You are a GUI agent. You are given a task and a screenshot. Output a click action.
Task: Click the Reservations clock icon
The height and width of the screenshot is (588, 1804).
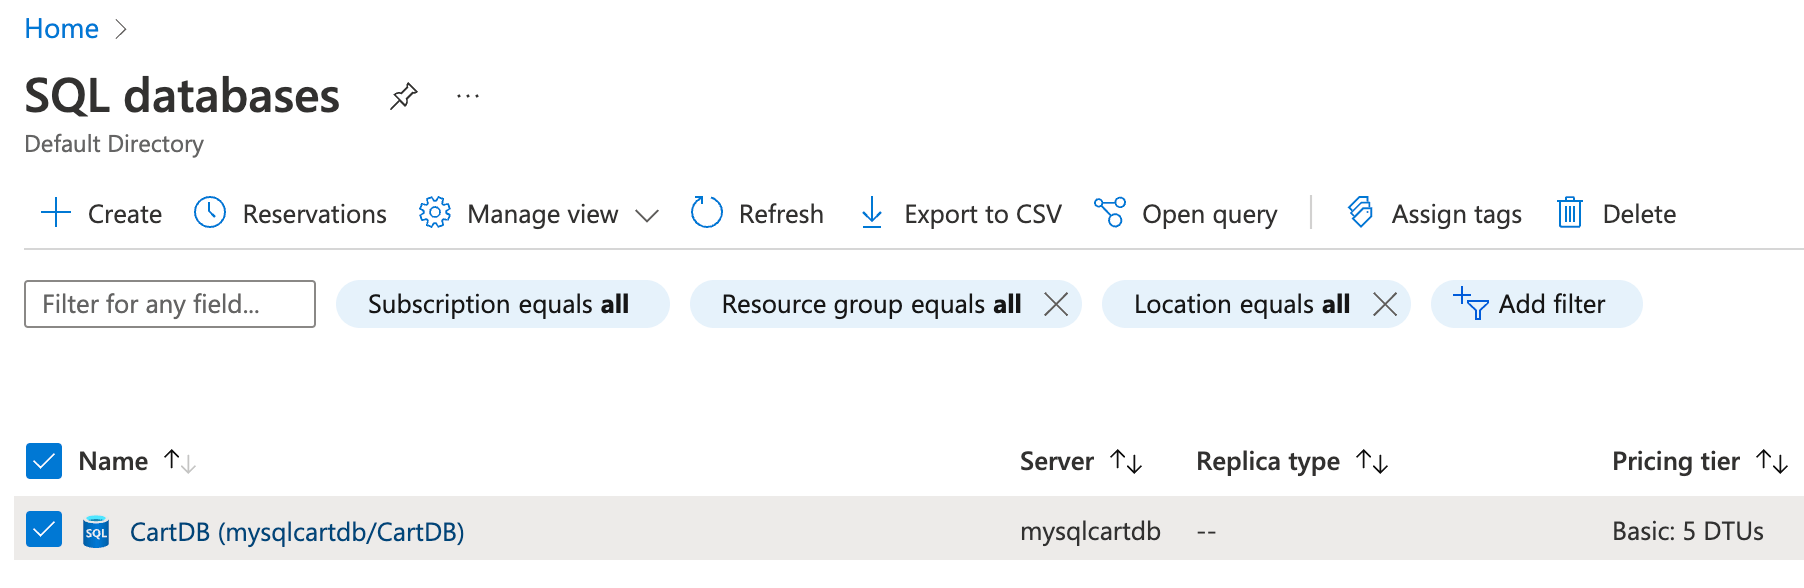coord(210,213)
